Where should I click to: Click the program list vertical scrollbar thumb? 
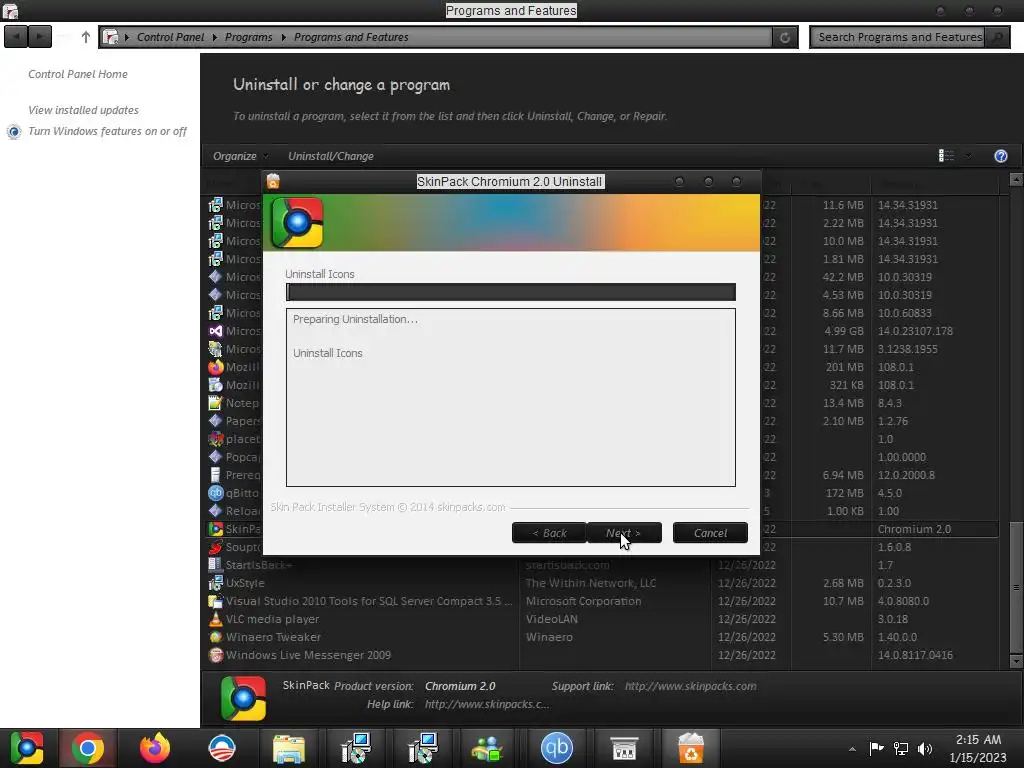(1016, 587)
